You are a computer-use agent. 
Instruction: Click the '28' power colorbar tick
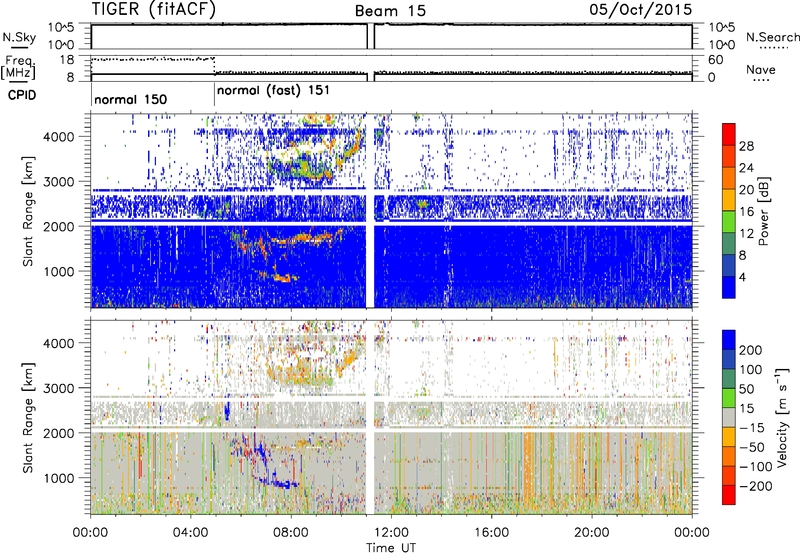pos(746,146)
